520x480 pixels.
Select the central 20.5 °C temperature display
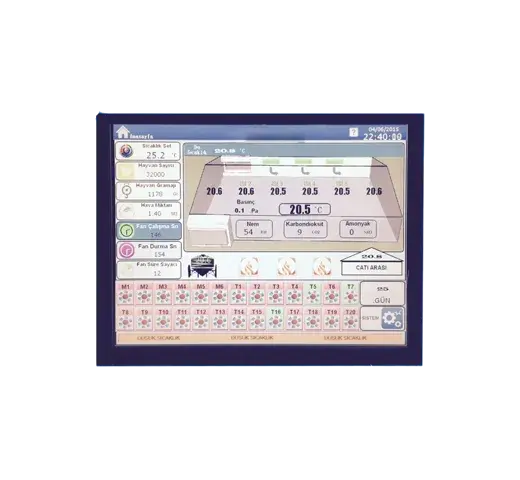tap(305, 209)
